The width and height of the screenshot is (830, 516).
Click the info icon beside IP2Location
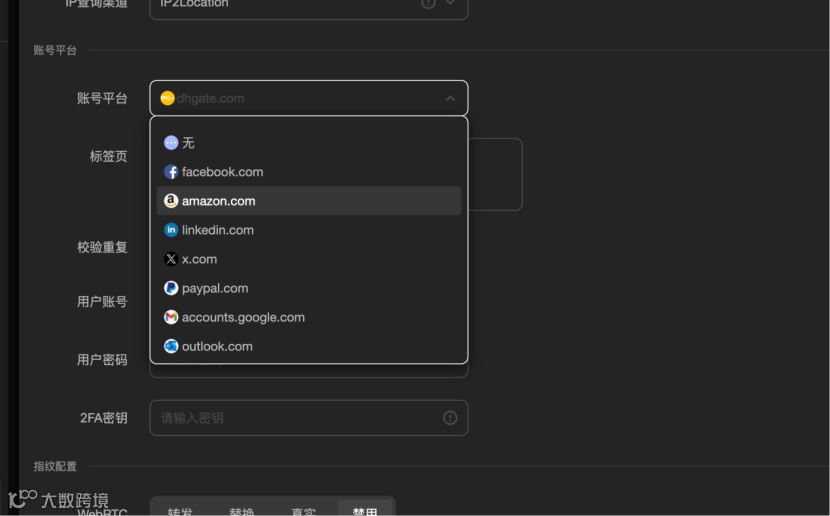click(x=428, y=3)
